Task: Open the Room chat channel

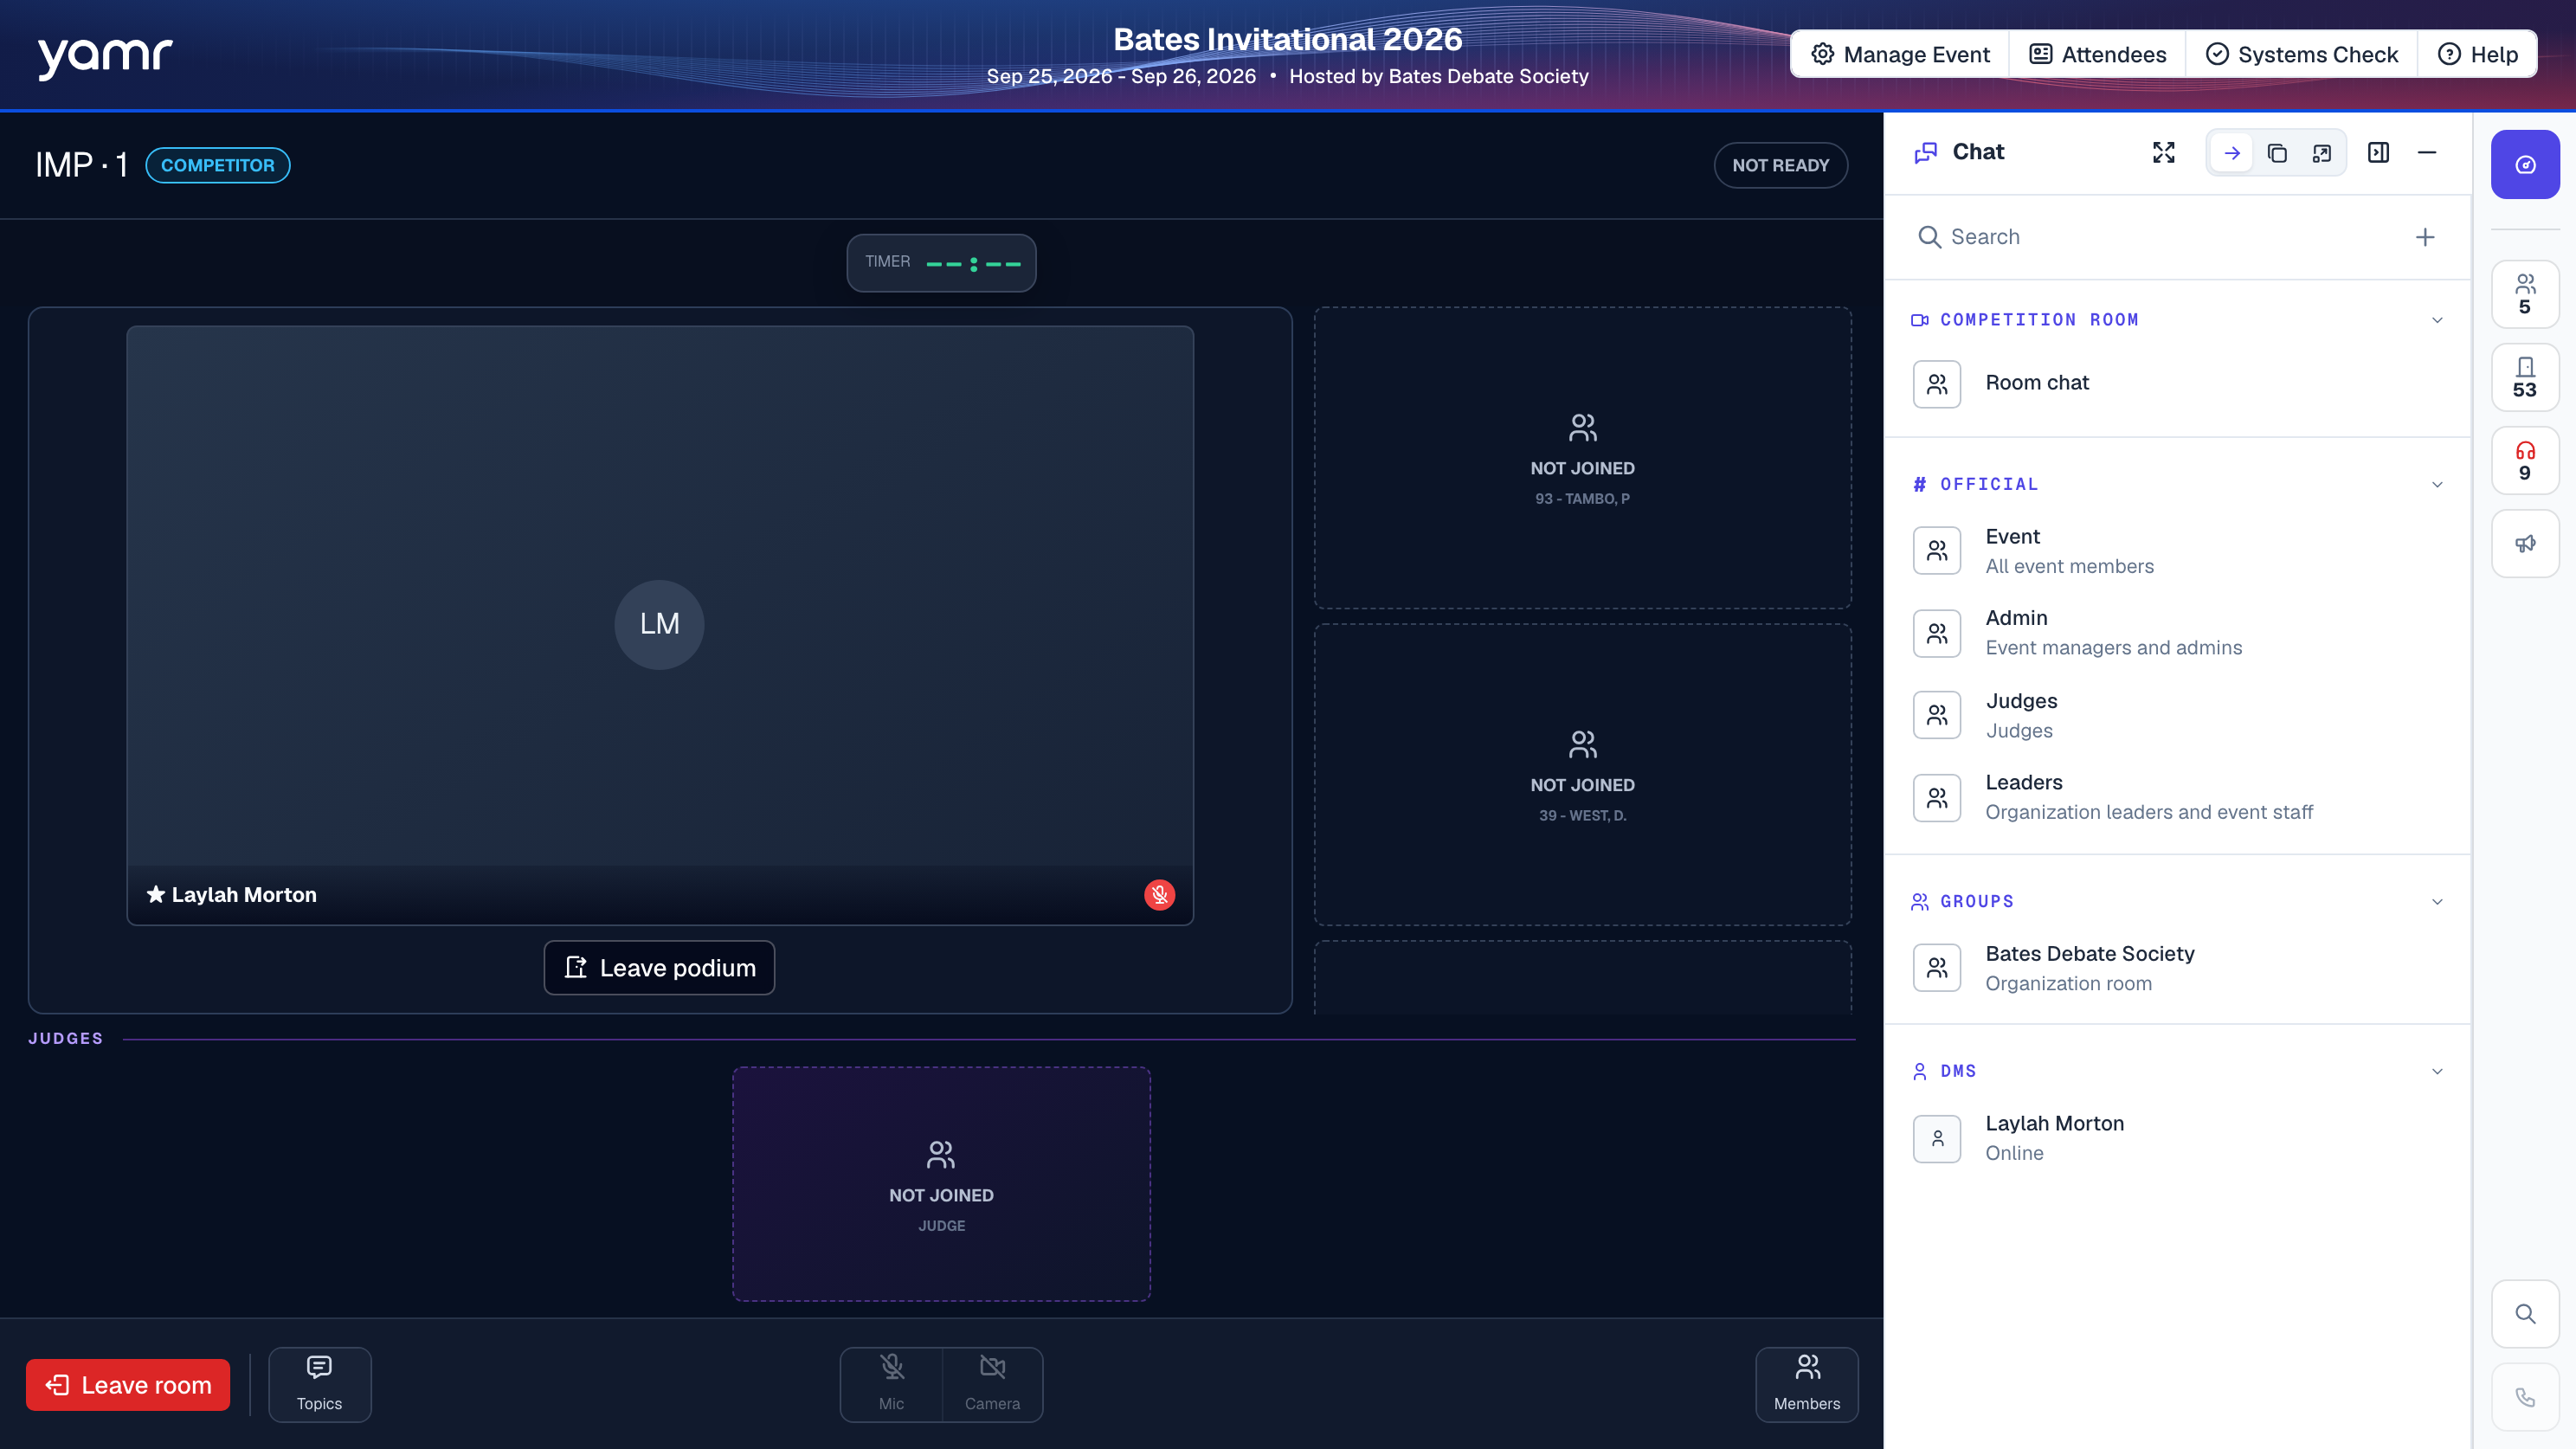Action: click(2178, 384)
